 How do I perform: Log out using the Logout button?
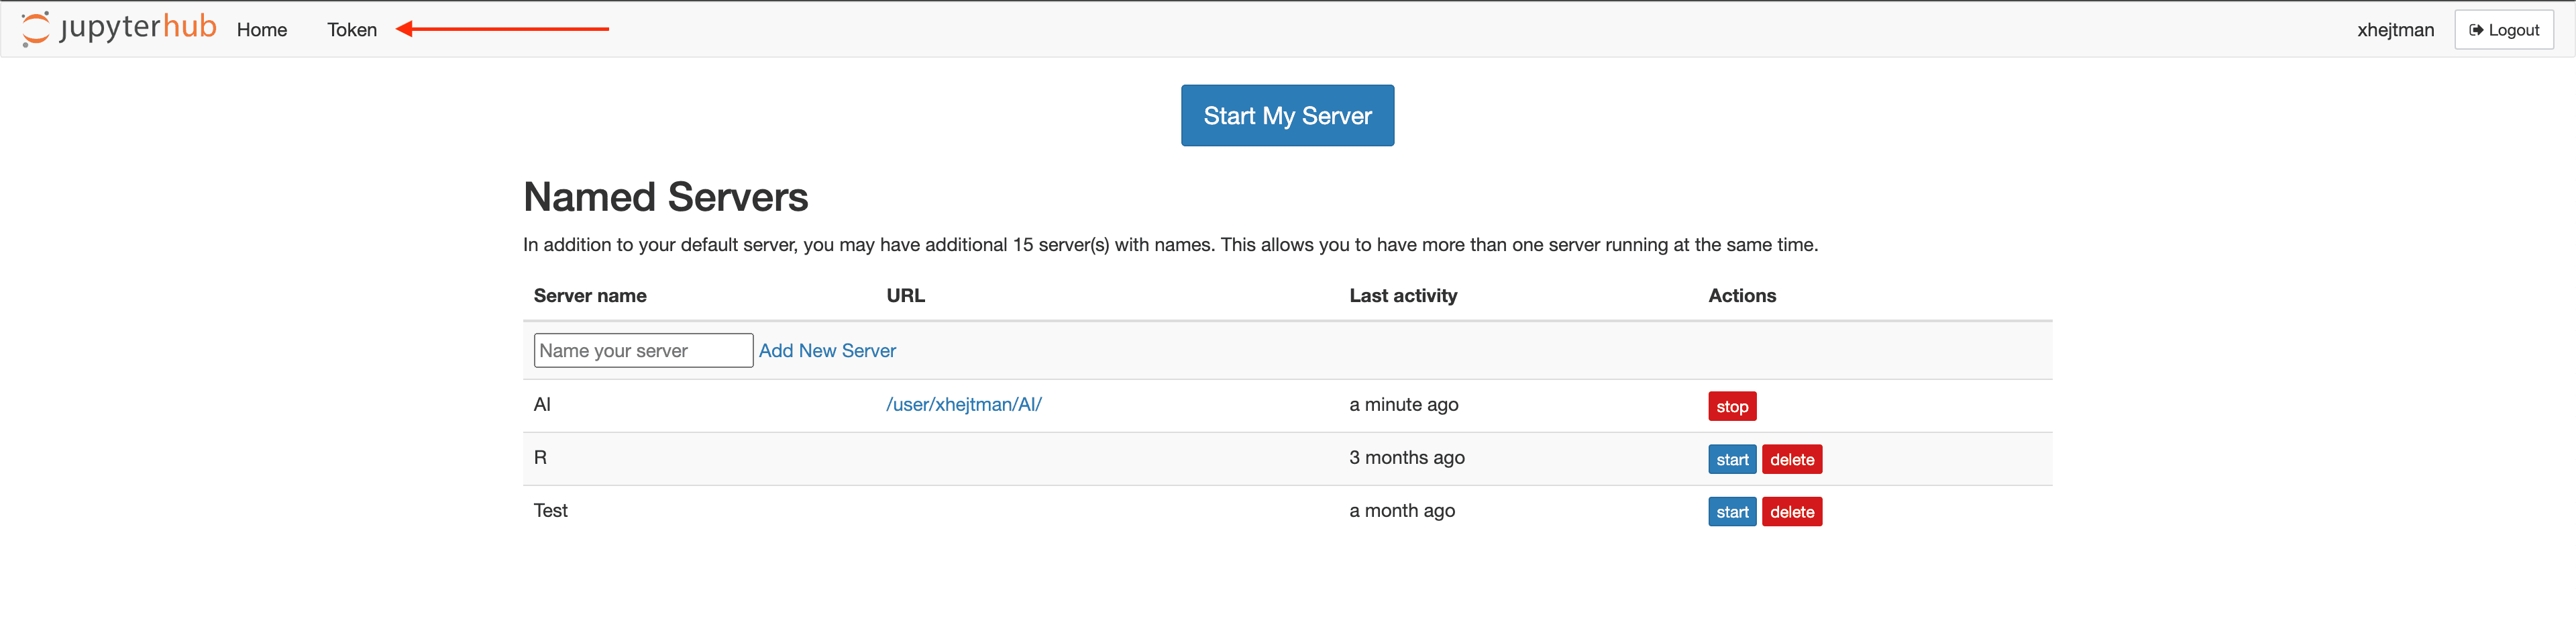[2503, 30]
